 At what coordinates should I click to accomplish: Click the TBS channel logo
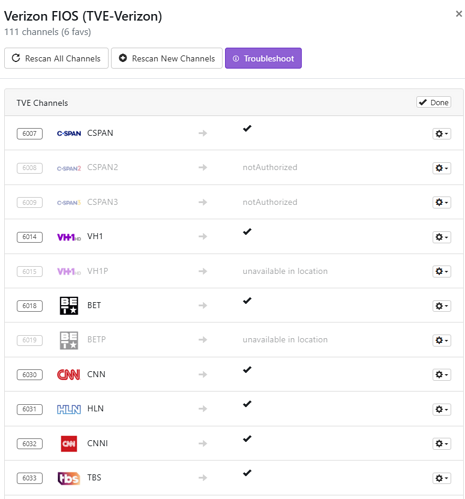[x=69, y=478]
